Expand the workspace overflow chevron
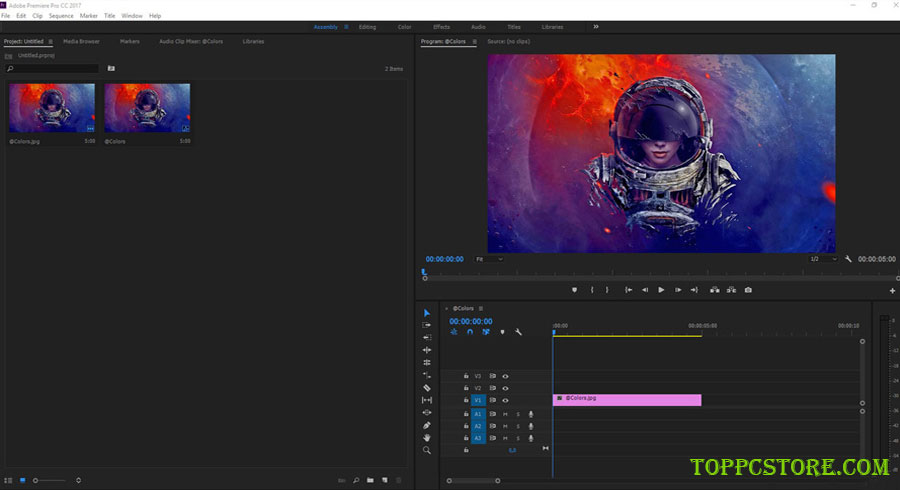The width and height of the screenshot is (900, 490). (596, 27)
